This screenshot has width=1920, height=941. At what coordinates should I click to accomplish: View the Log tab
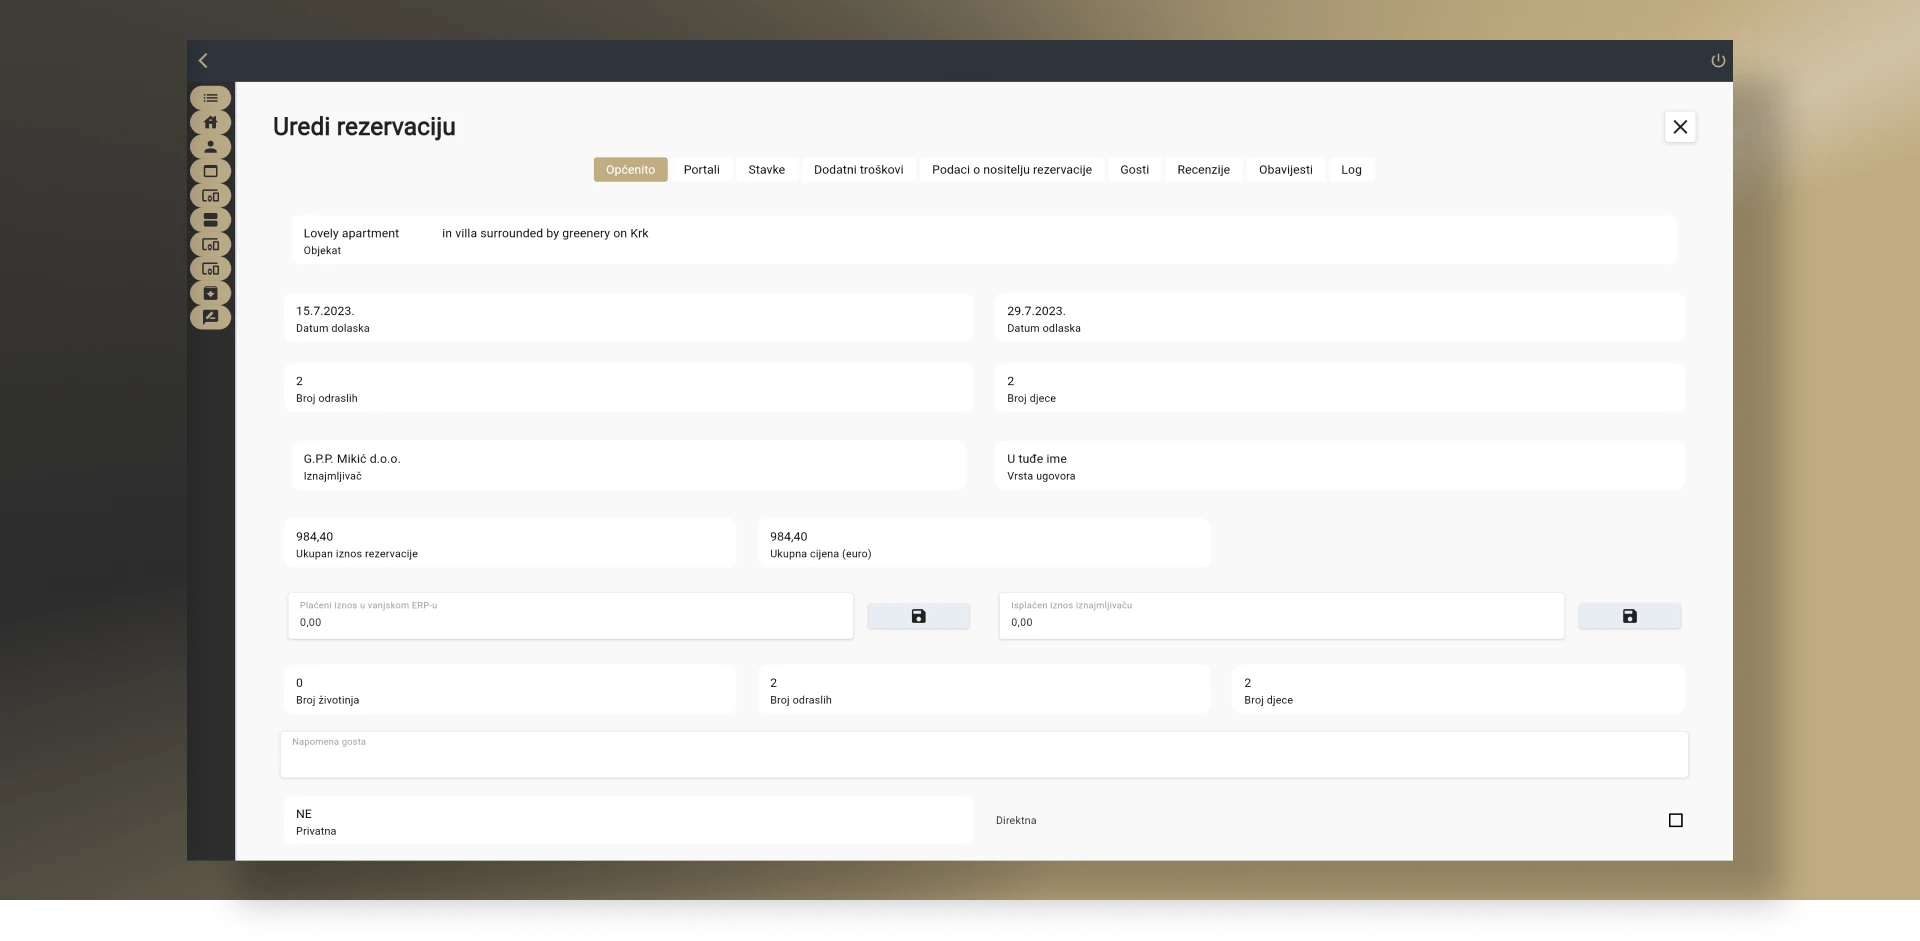(x=1352, y=170)
